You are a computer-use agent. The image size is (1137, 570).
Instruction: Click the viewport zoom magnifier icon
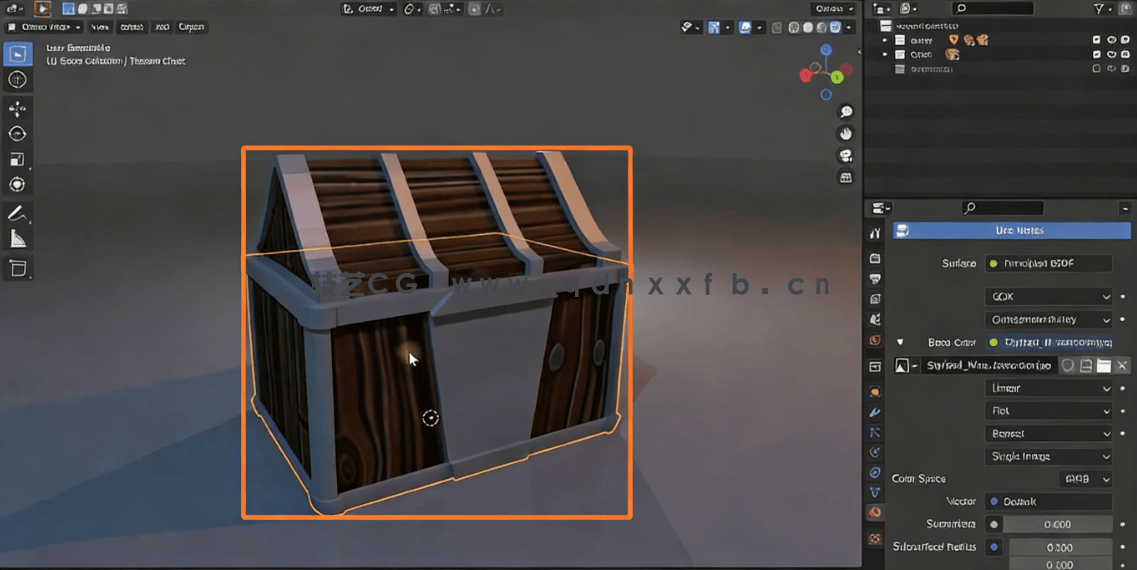tap(845, 111)
